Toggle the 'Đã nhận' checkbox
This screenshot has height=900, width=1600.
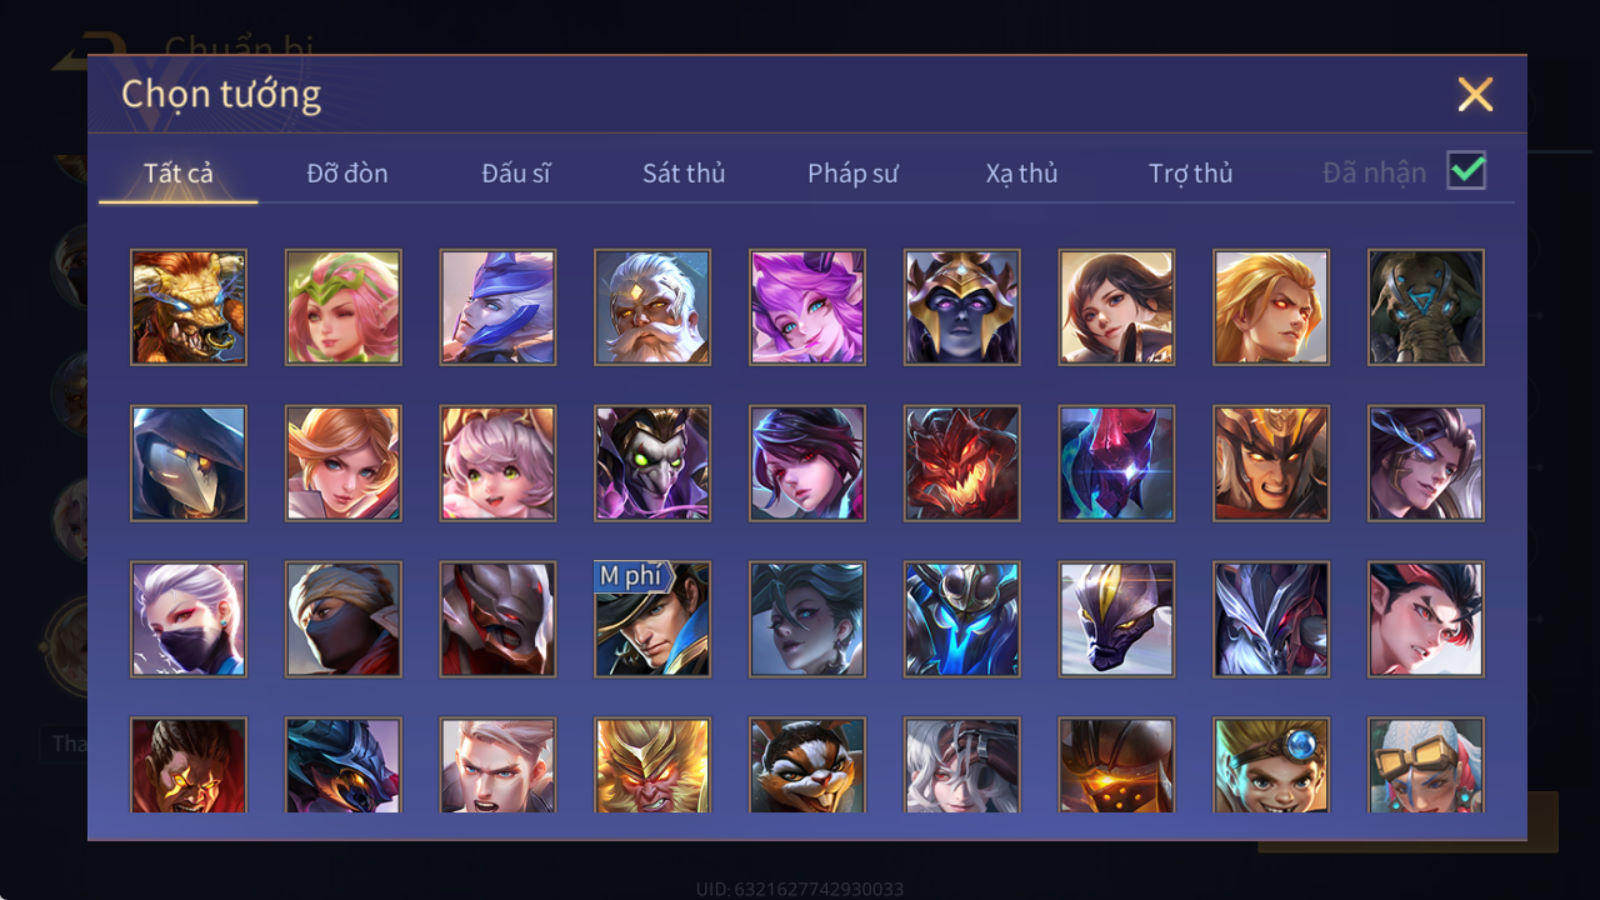tap(1466, 171)
